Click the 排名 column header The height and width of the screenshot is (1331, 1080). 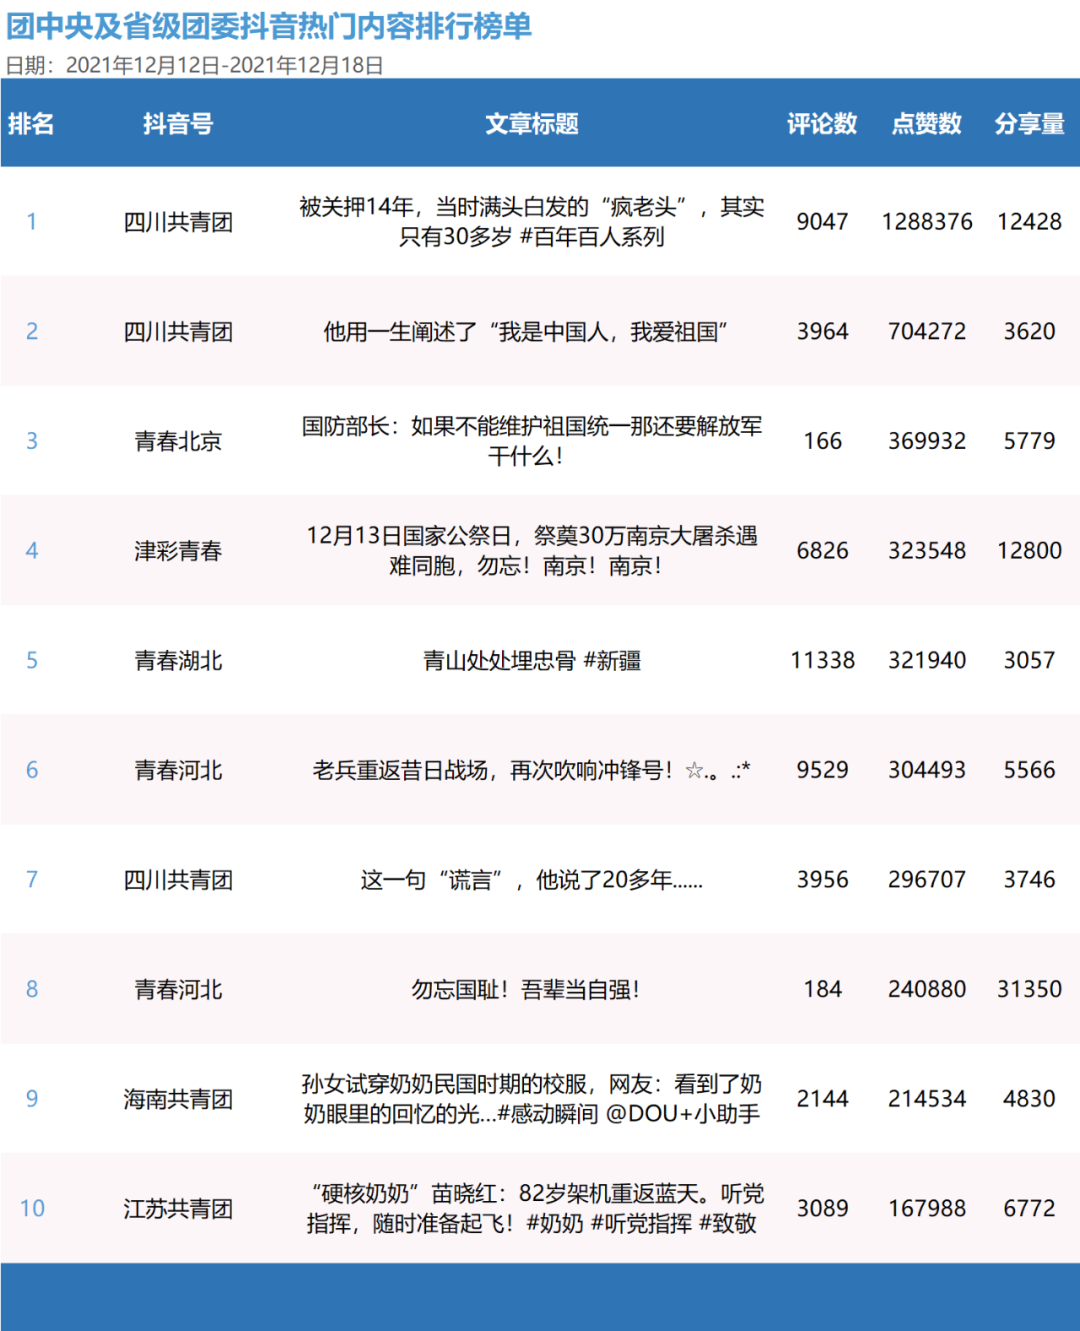32,125
